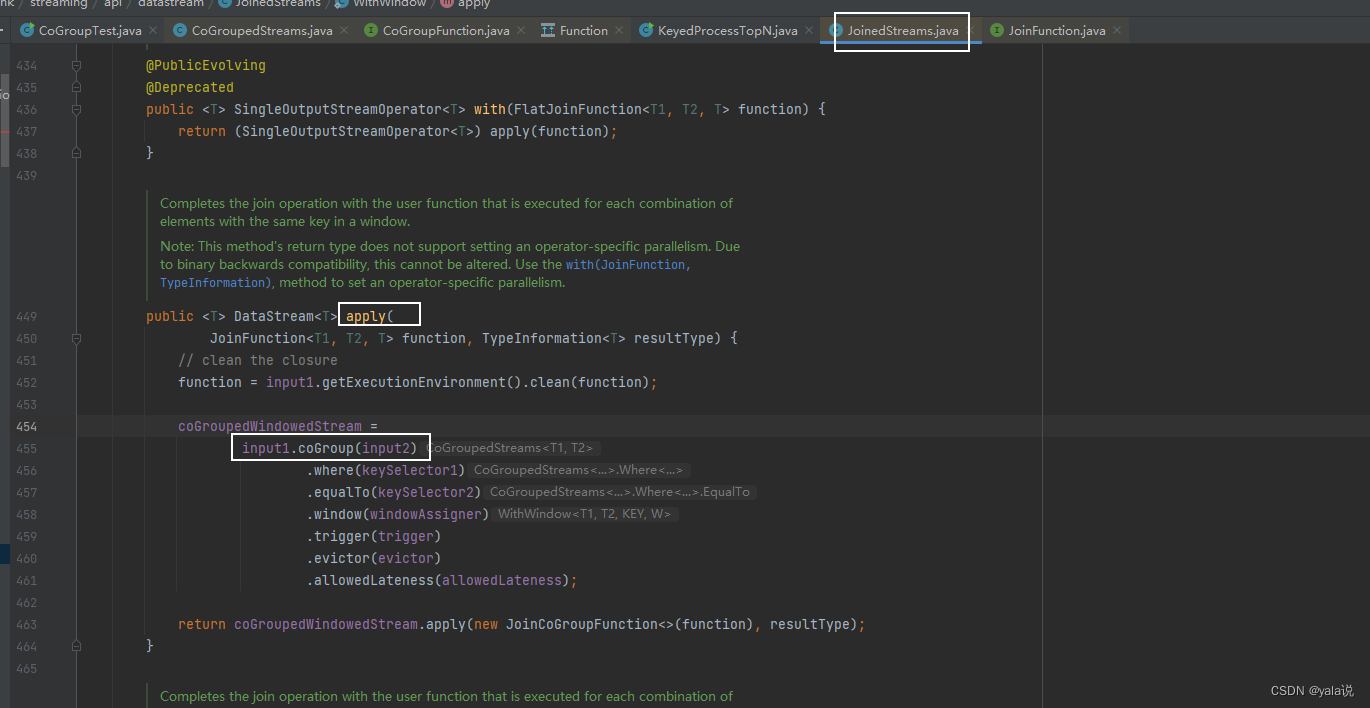Click the @Deprecated annotation
Screen dimensions: 1370x708
pyautogui.click(x=190, y=87)
